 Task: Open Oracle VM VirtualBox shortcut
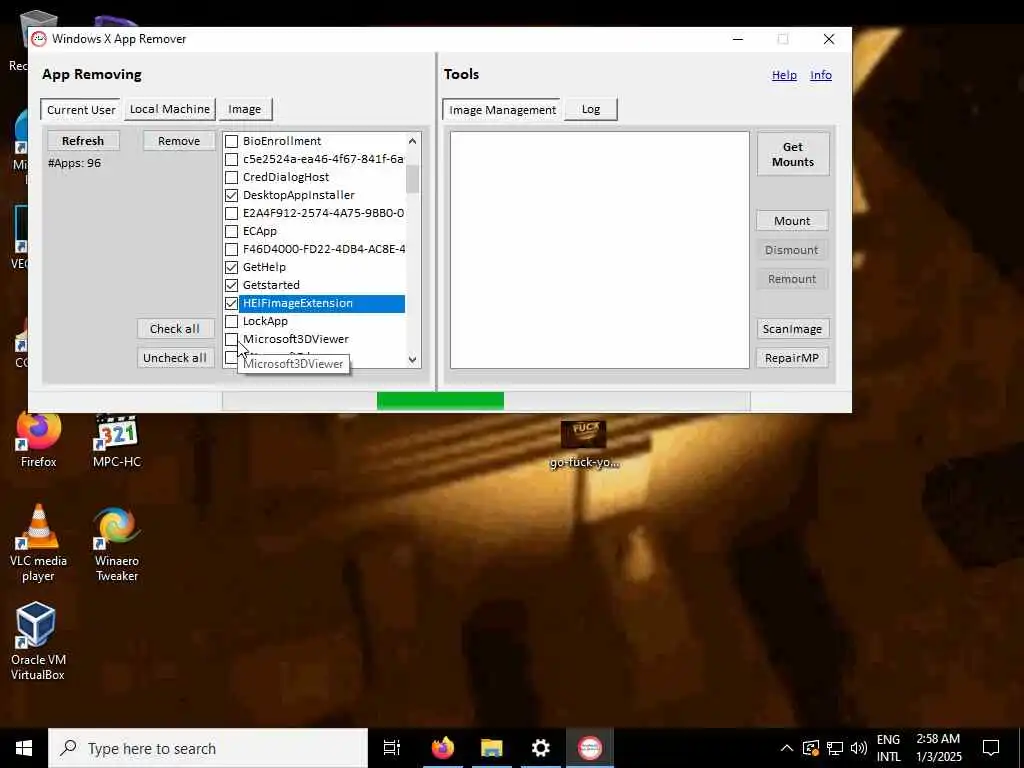click(38, 643)
